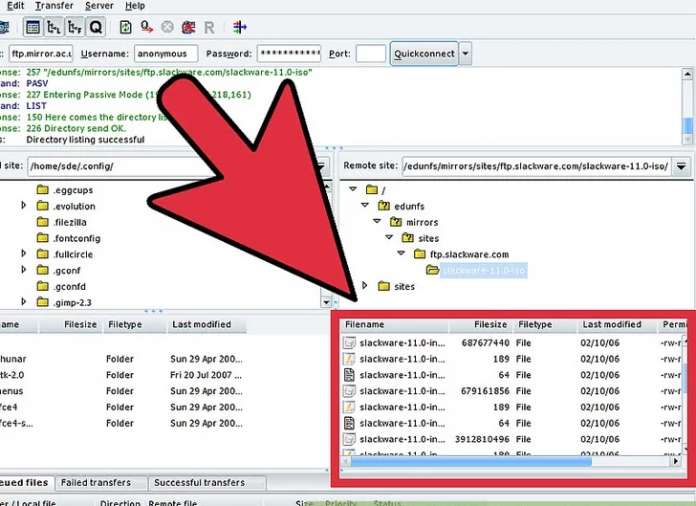The image size is (696, 506).
Task: Toggle the message log display icon
Action: pos(32,27)
